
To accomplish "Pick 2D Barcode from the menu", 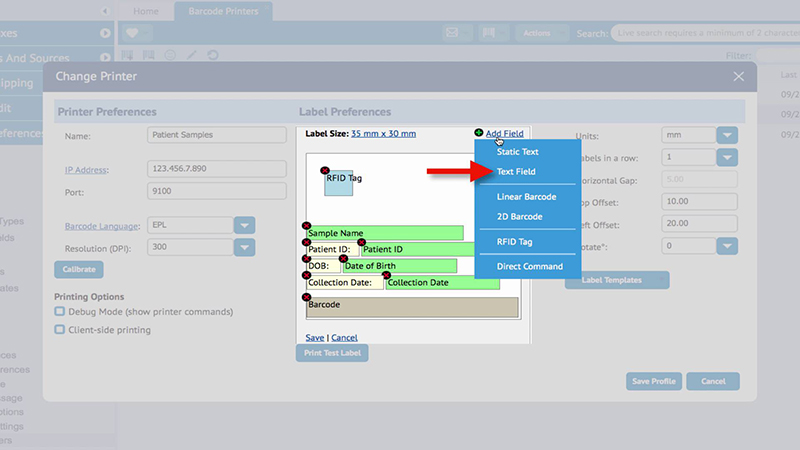I will click(x=520, y=216).
